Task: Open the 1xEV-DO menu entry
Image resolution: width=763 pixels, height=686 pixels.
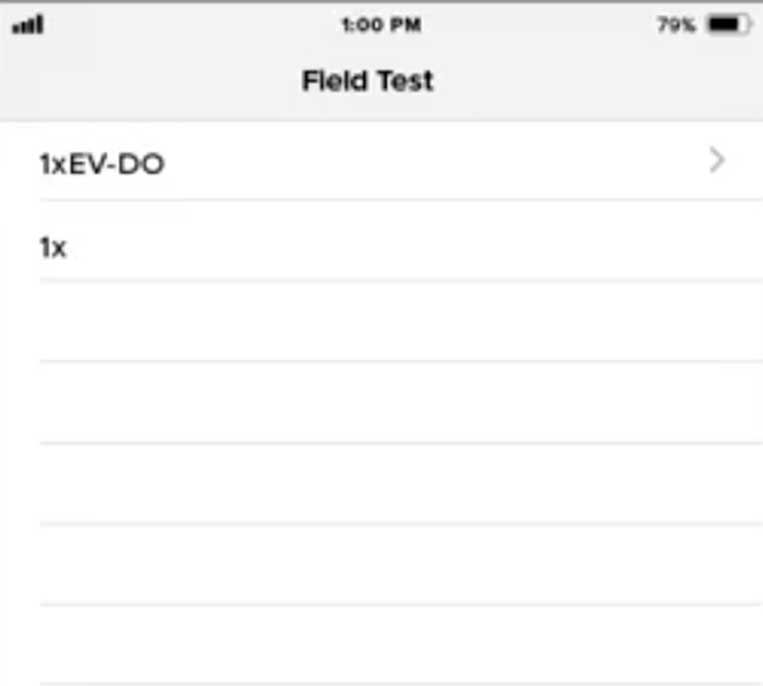Action: (382, 161)
